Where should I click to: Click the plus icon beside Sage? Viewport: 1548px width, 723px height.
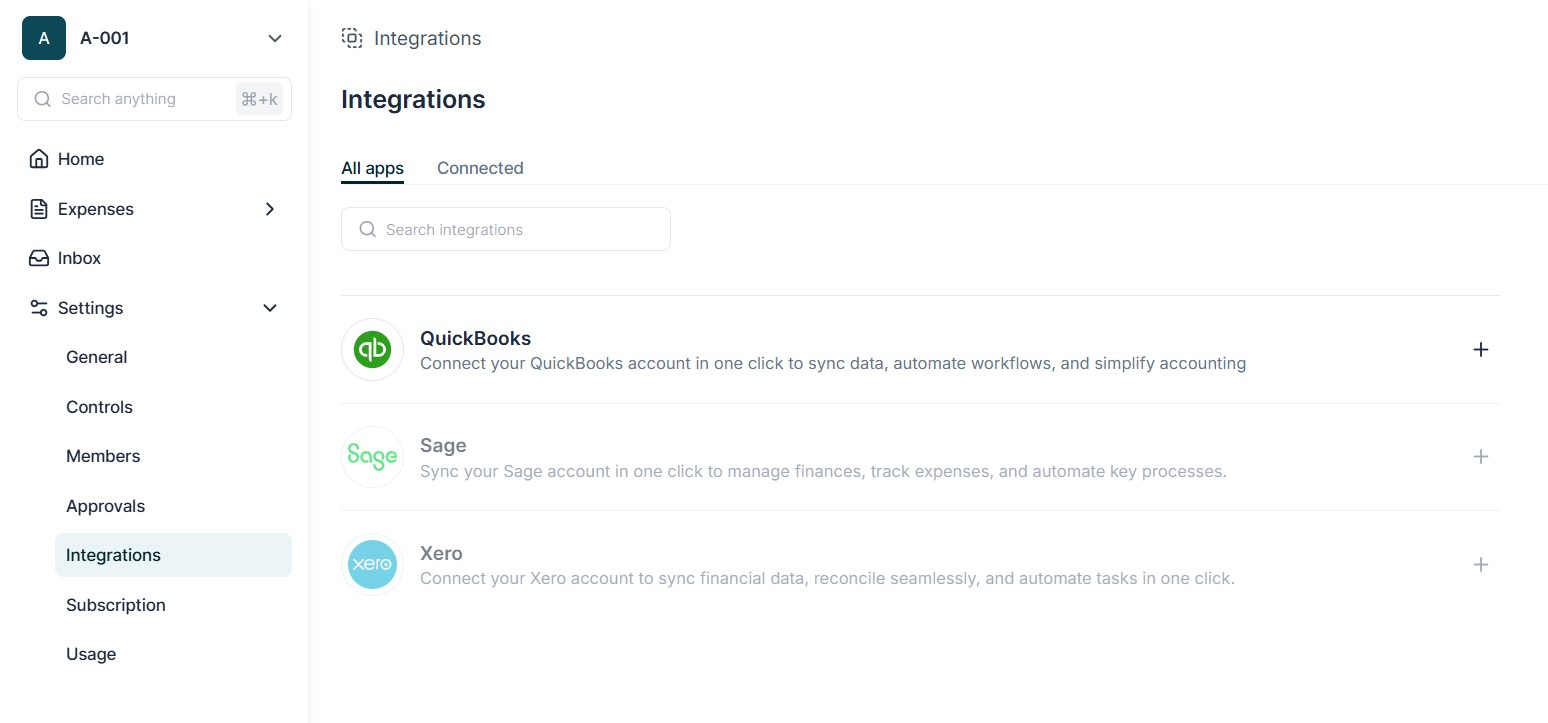[x=1481, y=457]
